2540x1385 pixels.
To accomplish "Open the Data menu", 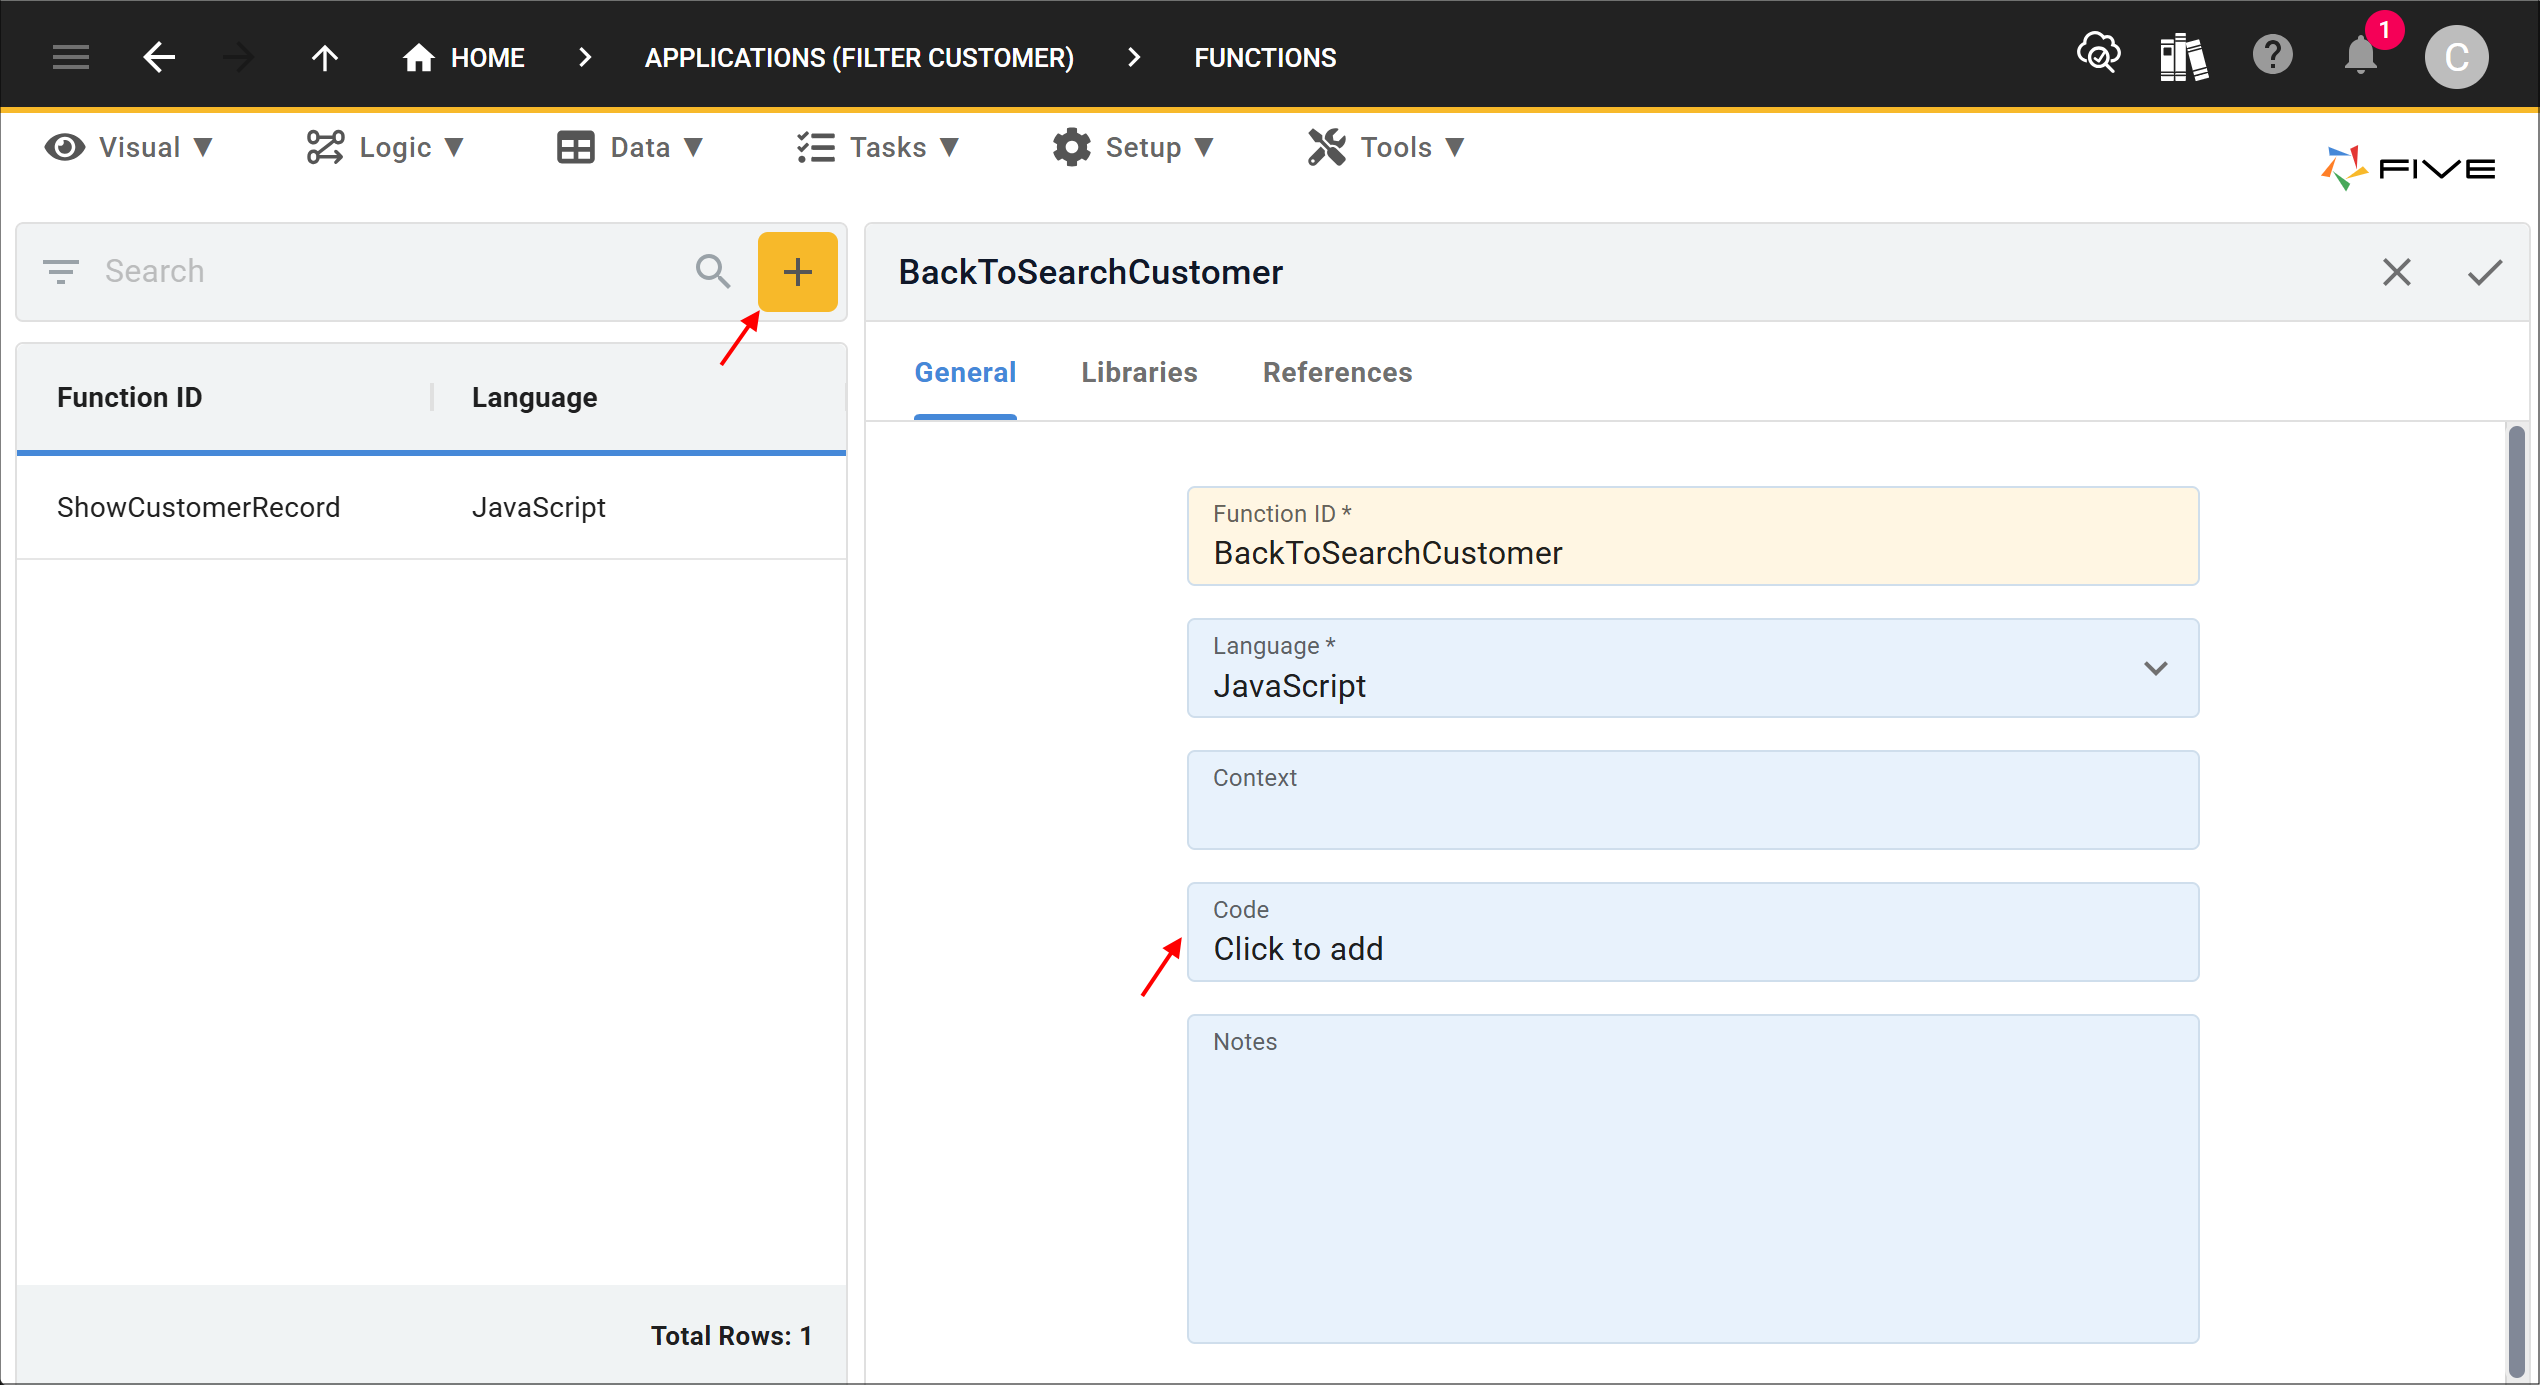I will click(631, 148).
